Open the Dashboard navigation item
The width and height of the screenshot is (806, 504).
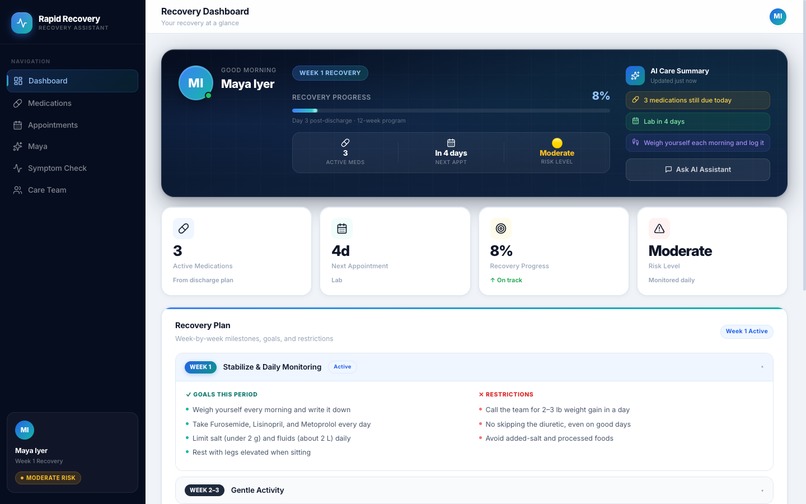(x=72, y=81)
